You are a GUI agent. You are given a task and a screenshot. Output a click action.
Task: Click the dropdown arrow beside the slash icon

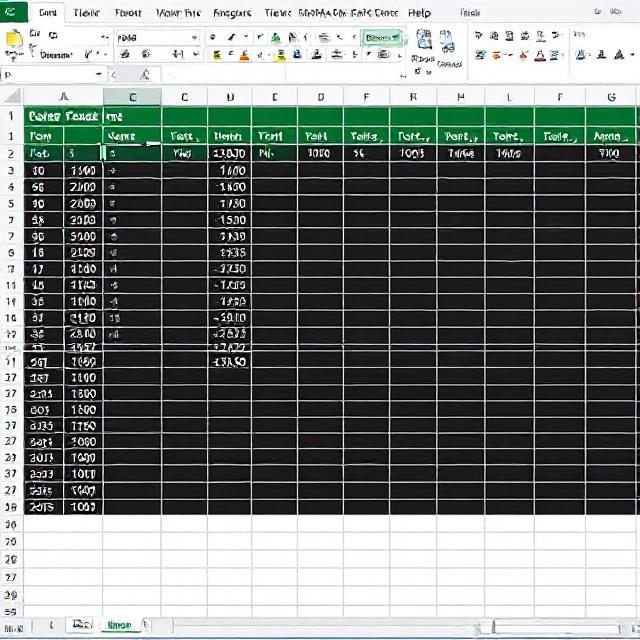tap(246, 37)
